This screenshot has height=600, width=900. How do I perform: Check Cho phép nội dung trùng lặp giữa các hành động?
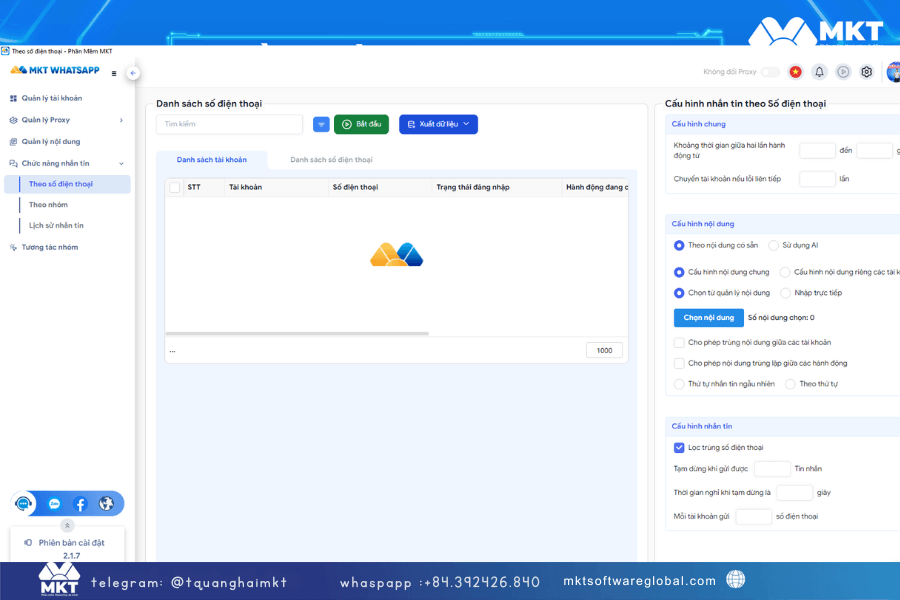click(x=679, y=363)
